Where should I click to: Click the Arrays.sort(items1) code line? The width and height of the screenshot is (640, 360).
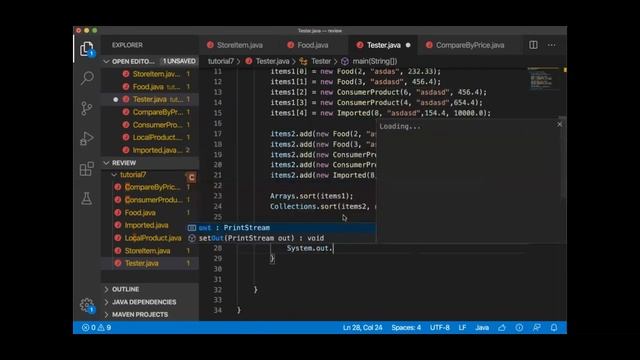coord(311,196)
